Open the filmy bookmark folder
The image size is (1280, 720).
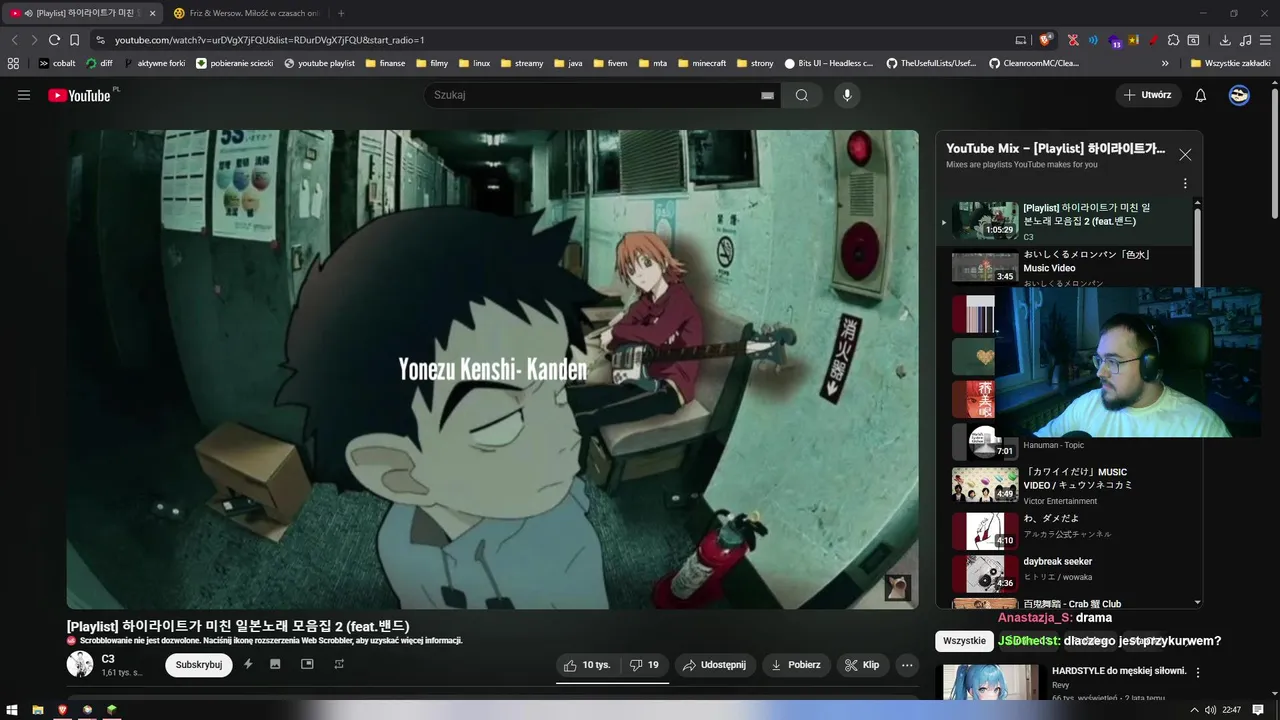pyautogui.click(x=431, y=63)
